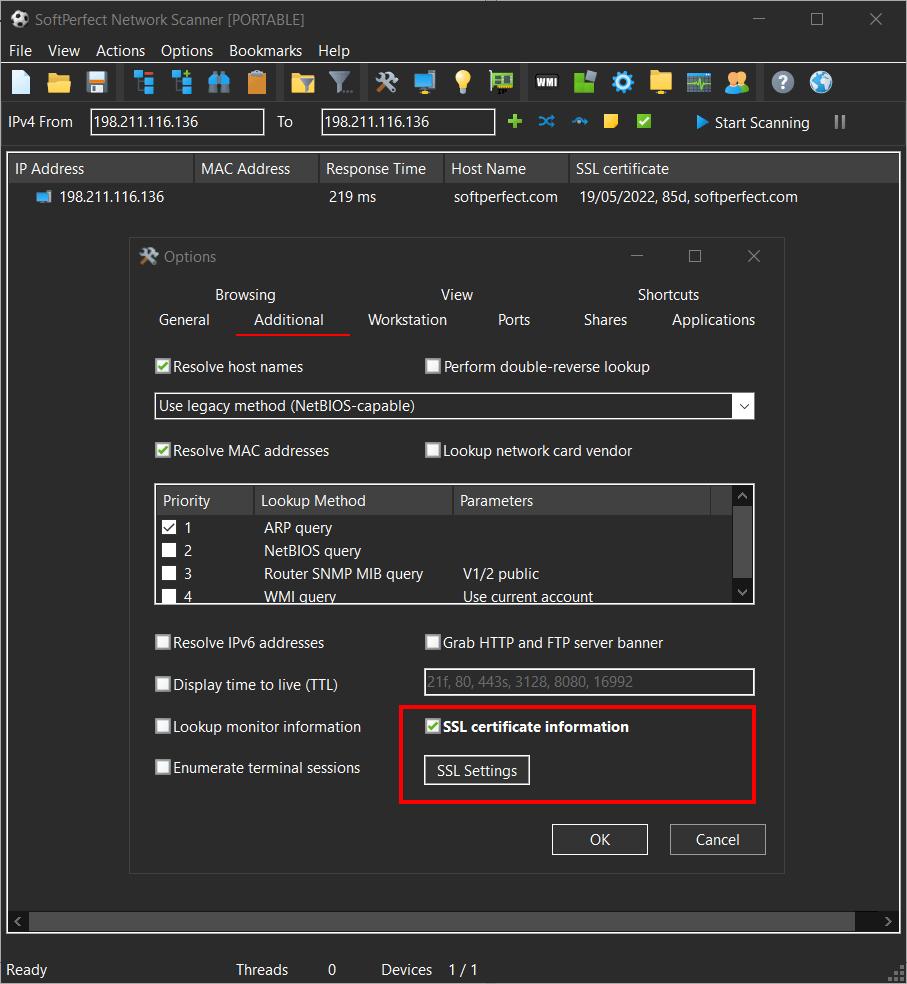Viewport: 907px width, 984px height.
Task: Enable Display time to live (TTL)
Action: (x=163, y=685)
